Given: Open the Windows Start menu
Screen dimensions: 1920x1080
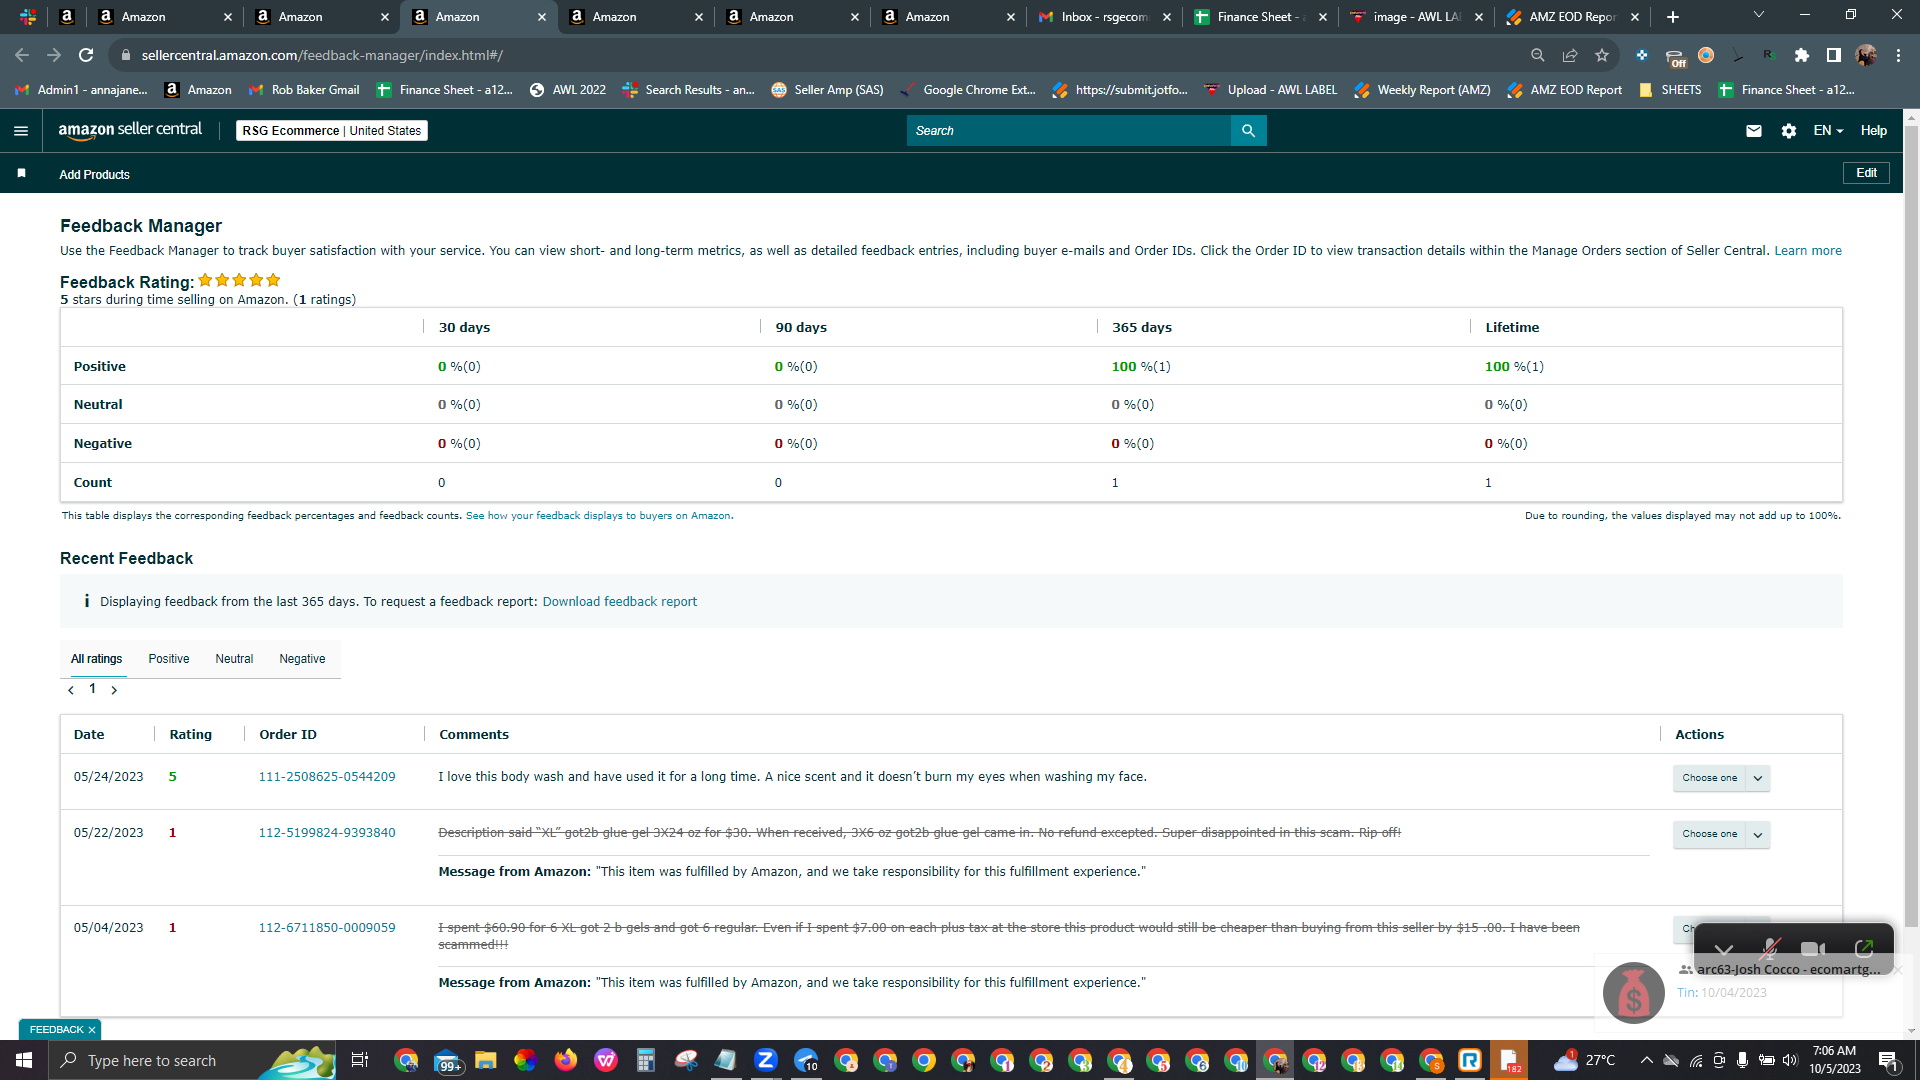Looking at the screenshot, I should (x=24, y=1060).
